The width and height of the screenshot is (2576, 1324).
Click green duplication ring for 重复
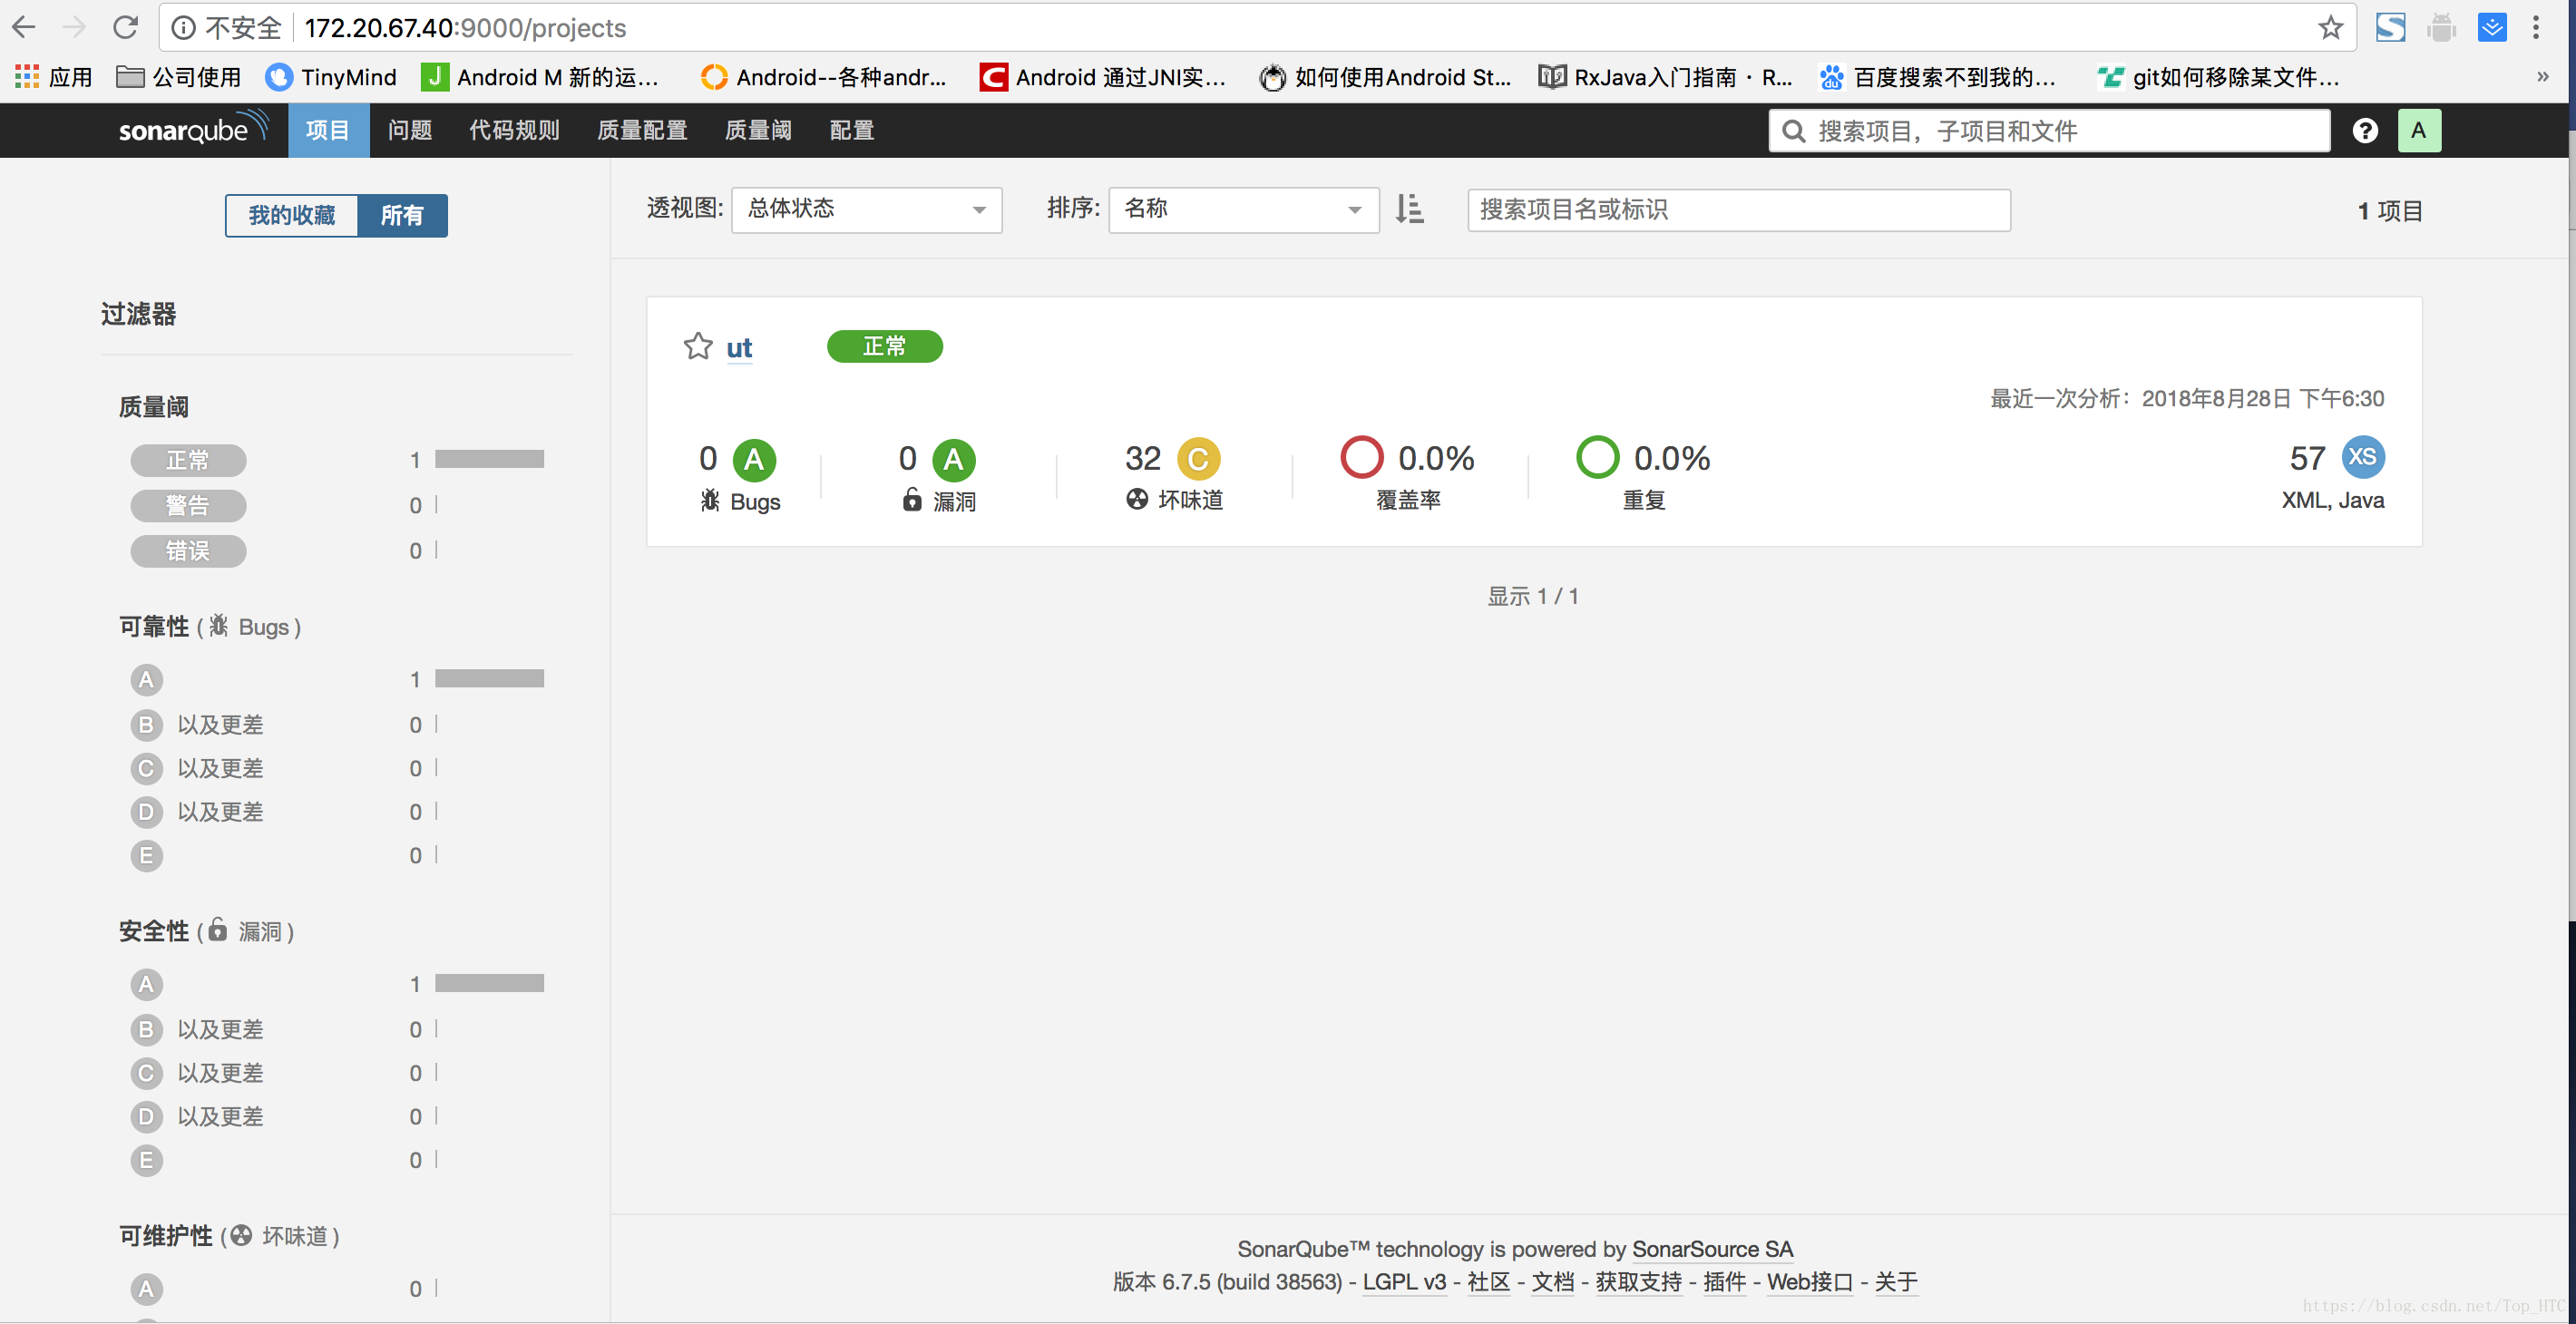[x=1597, y=457]
